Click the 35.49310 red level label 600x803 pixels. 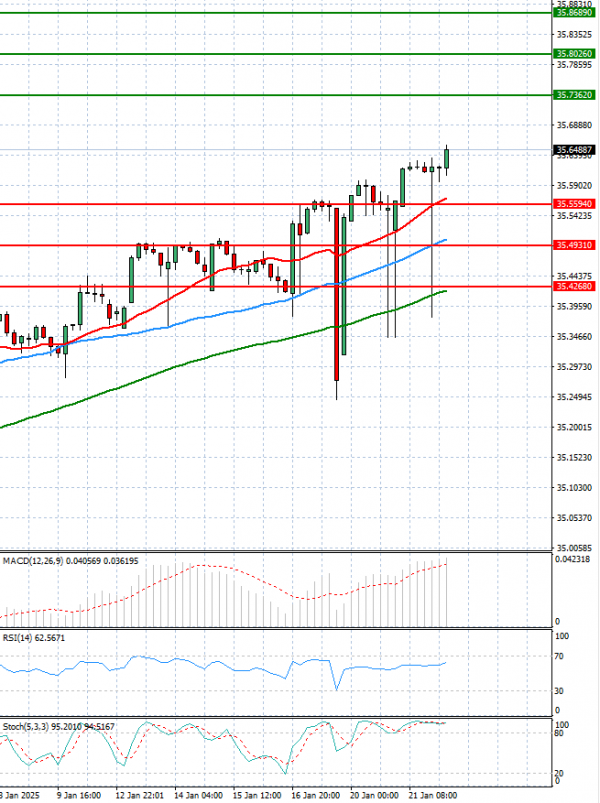pos(574,245)
